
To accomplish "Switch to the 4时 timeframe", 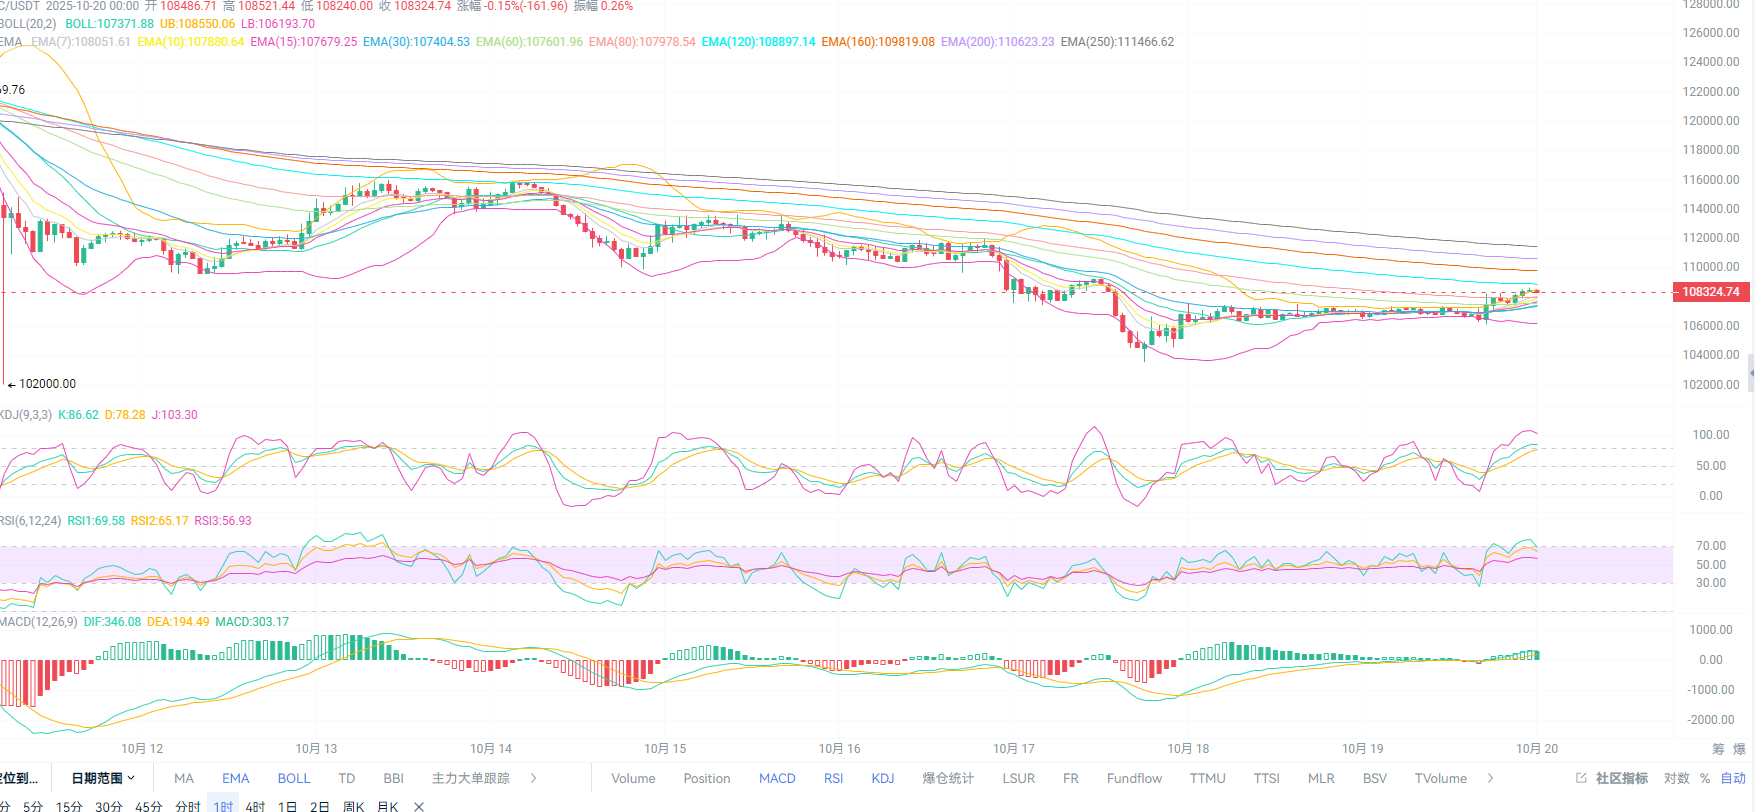I will pos(255,806).
